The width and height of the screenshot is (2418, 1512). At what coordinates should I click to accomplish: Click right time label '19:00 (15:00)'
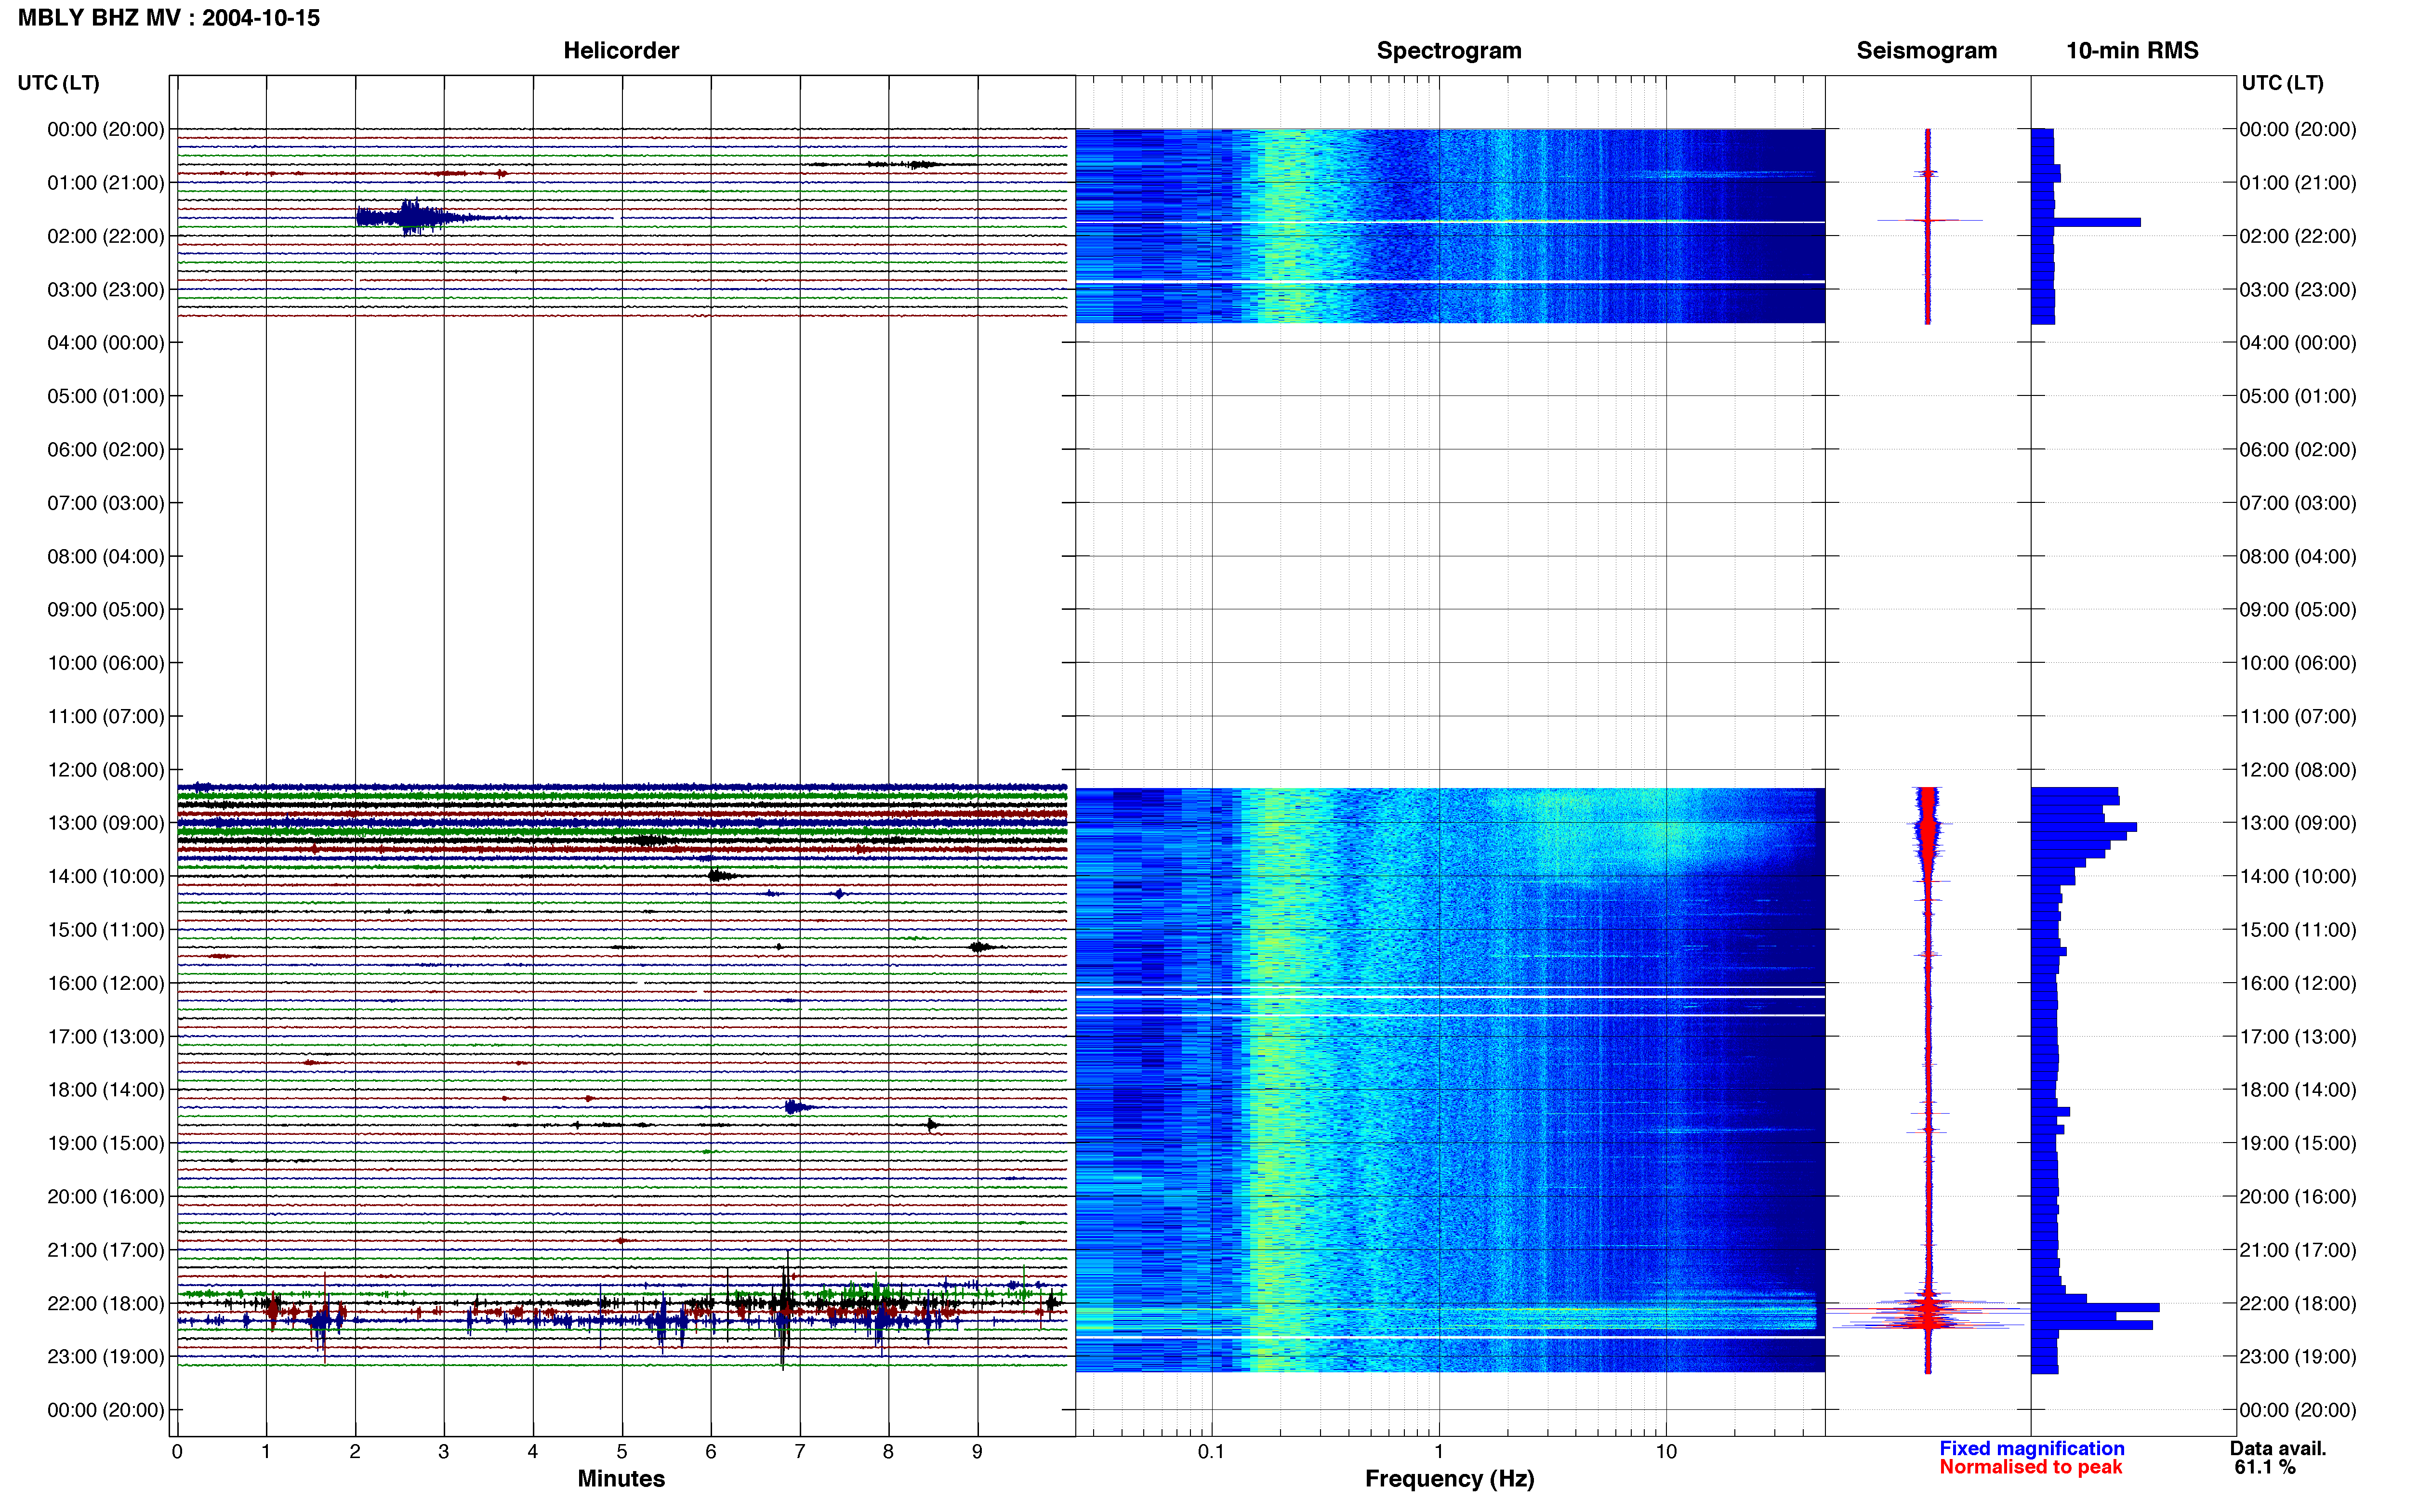(2297, 1143)
